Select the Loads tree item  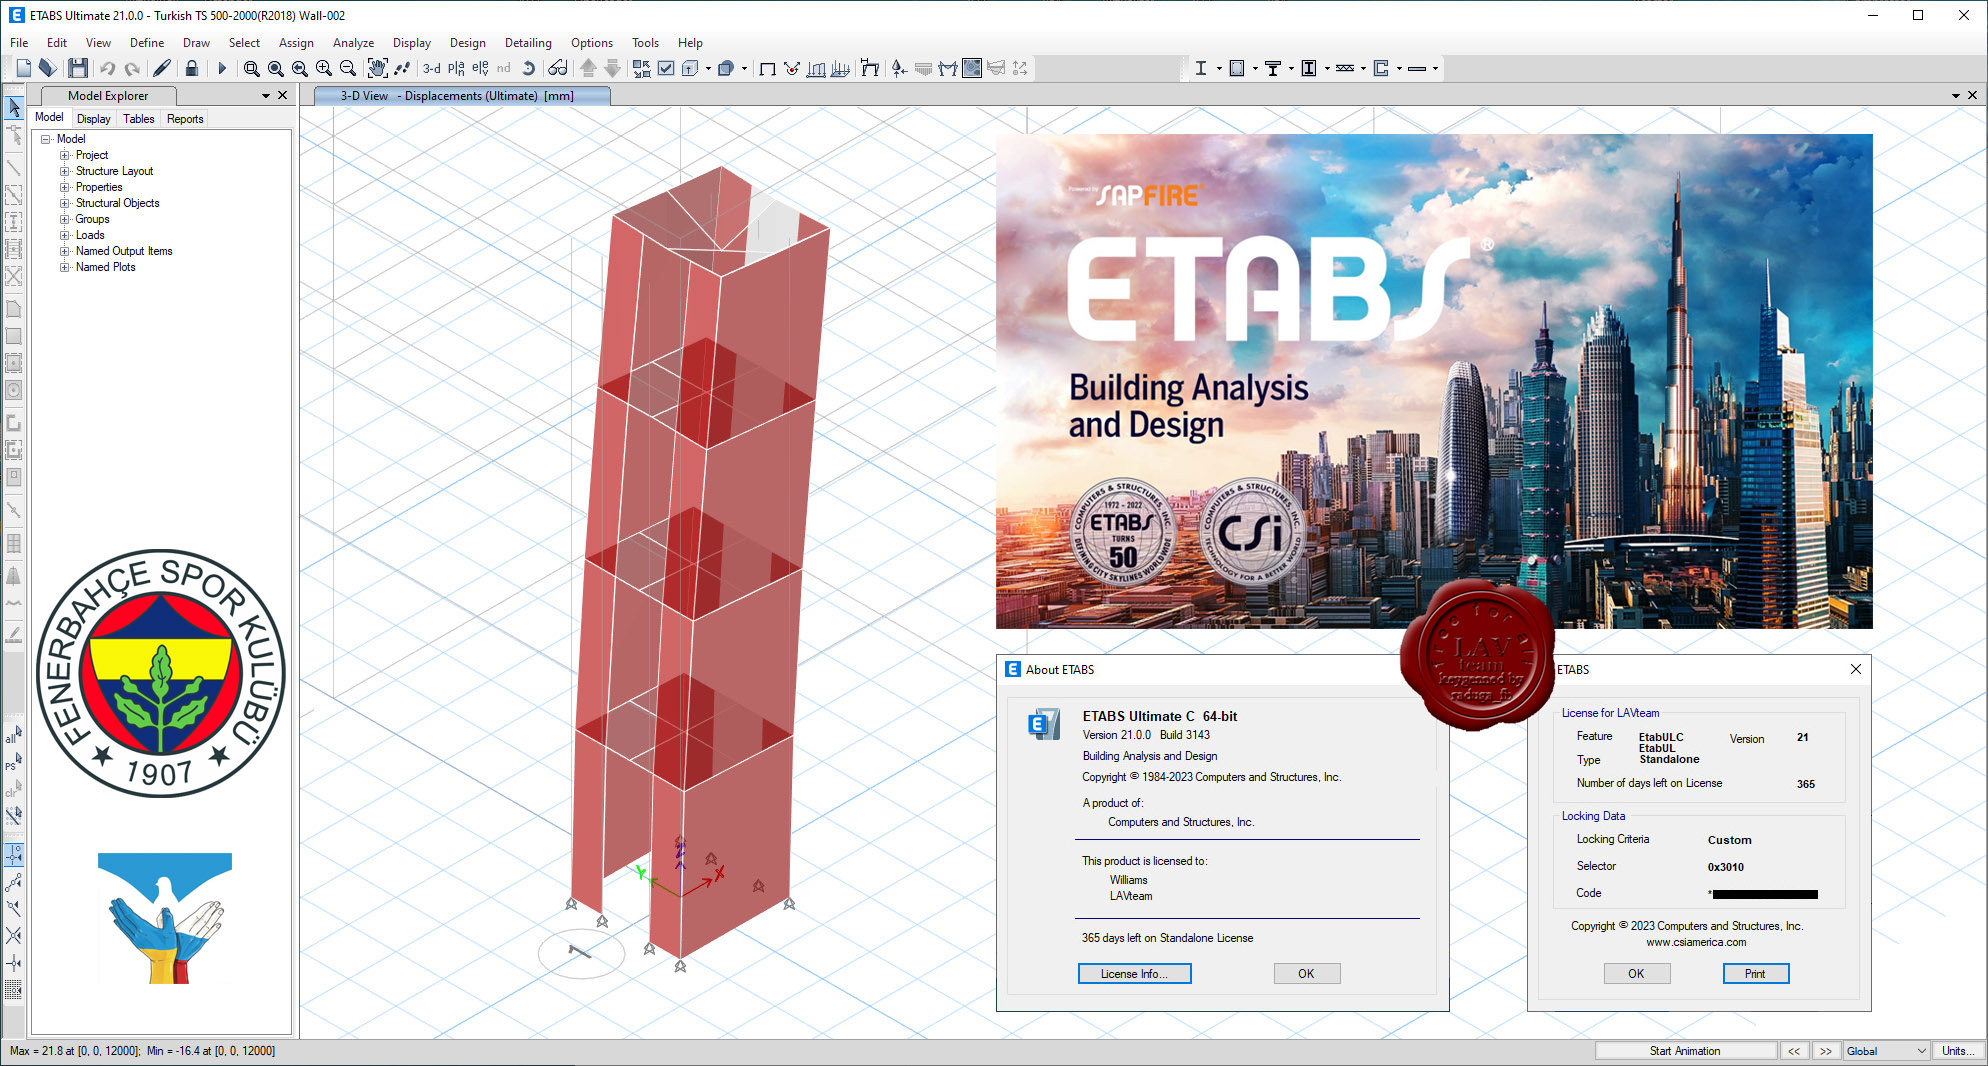coord(90,235)
